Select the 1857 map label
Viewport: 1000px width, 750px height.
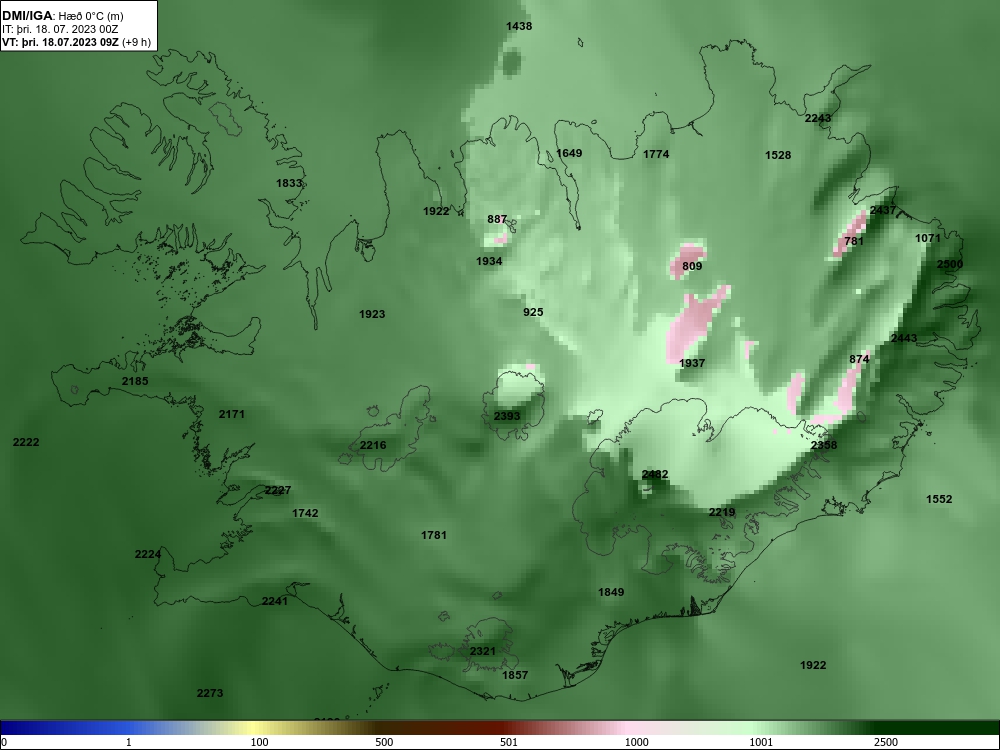515,675
